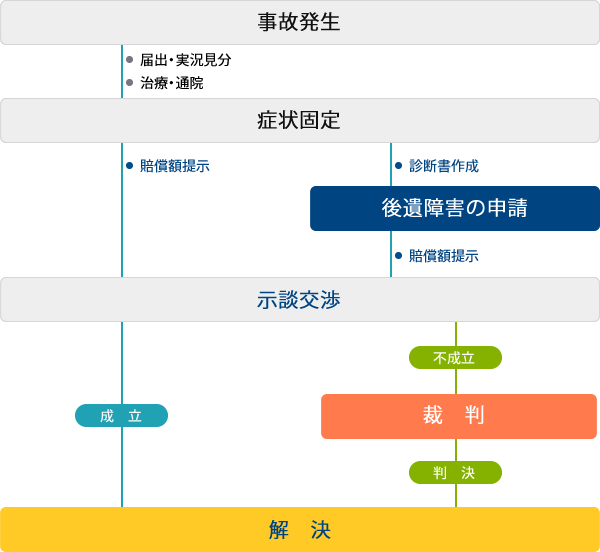Click bullet of 賠償額提示 on the 成立 route
Screen dimensions: 600x552
[130, 166]
